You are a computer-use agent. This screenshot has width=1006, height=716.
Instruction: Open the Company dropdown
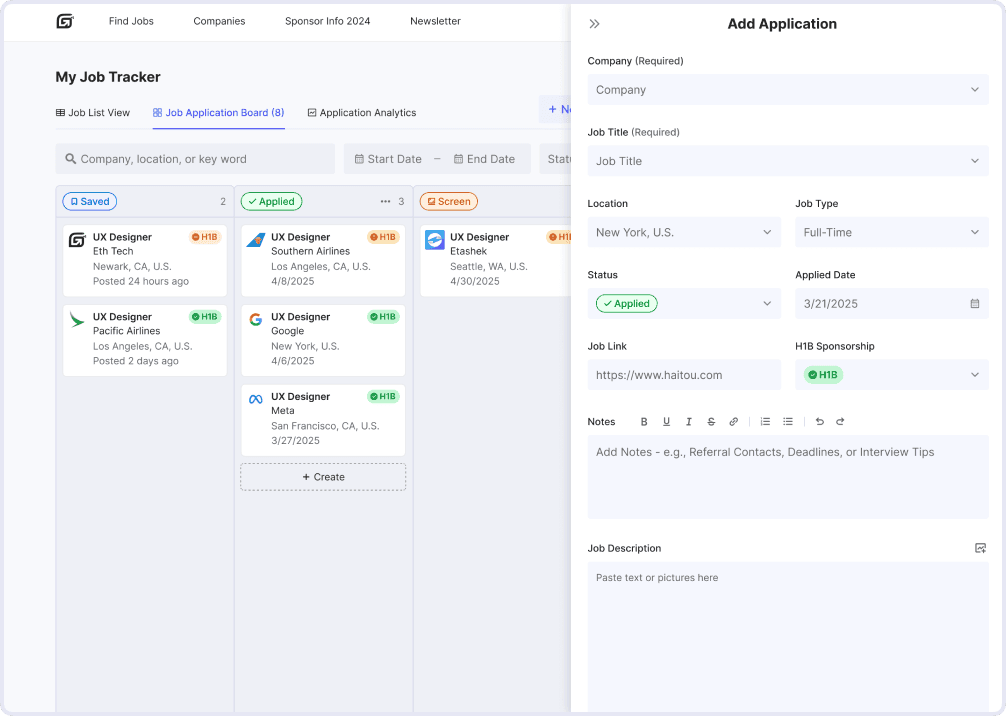click(788, 90)
